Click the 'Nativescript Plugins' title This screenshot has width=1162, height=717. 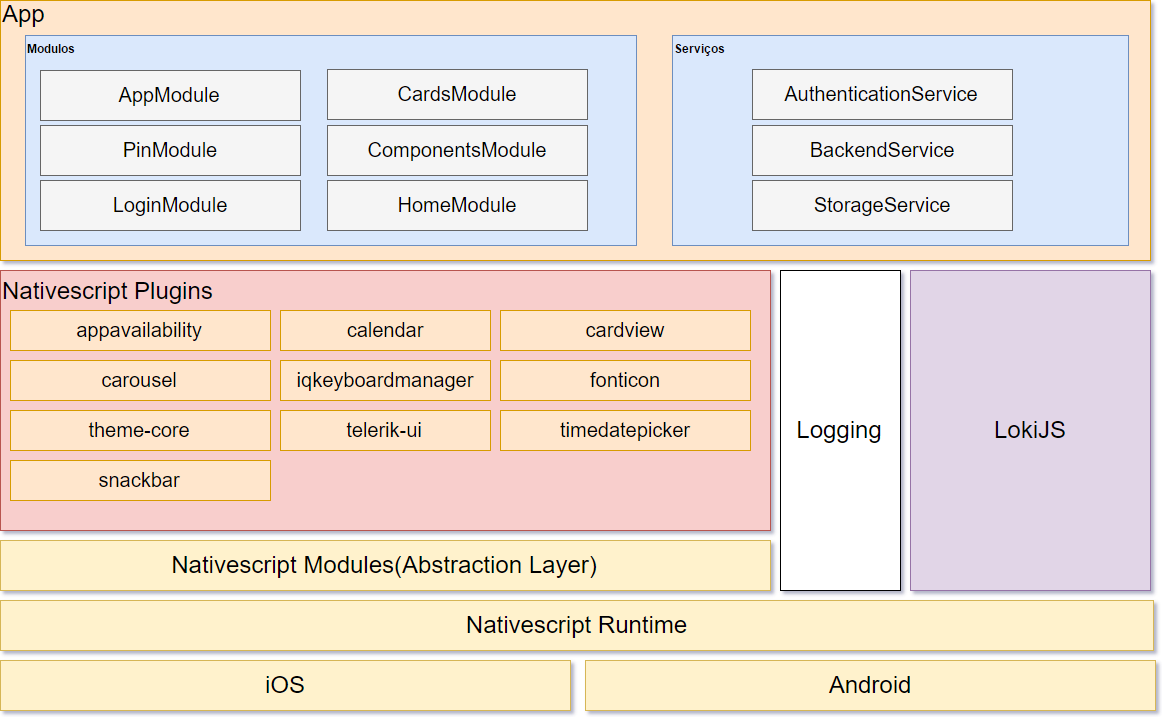(107, 291)
